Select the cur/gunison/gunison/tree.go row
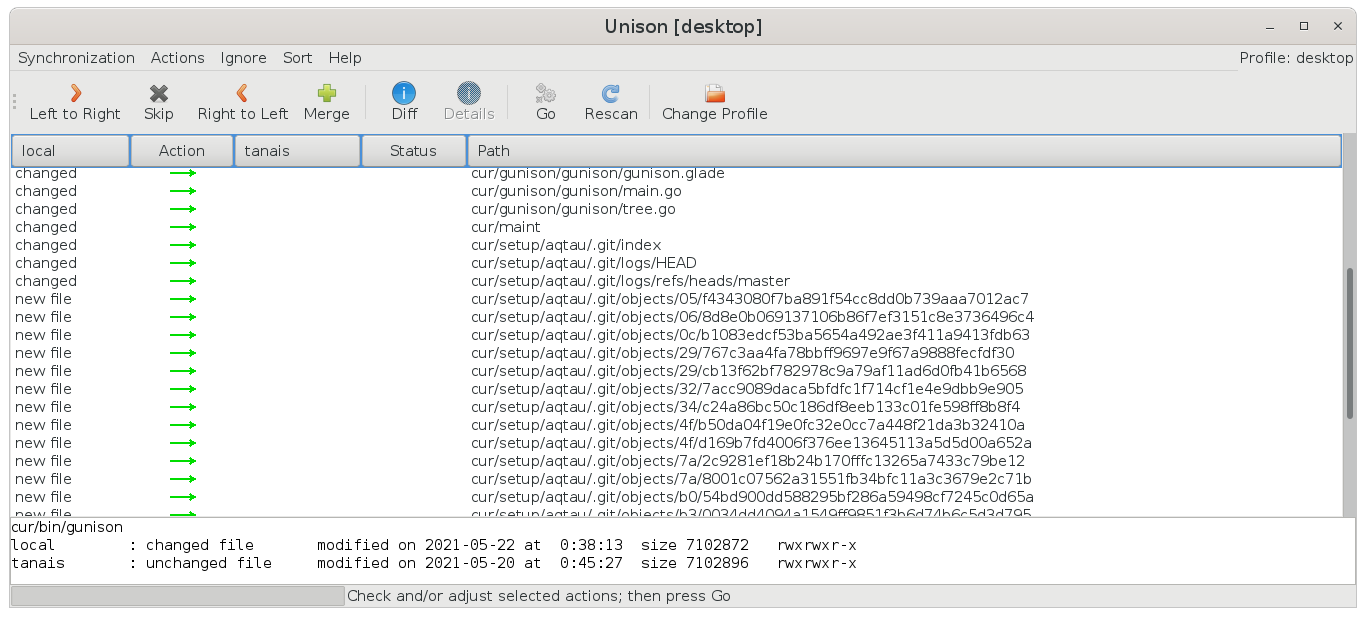 pyautogui.click(x=676, y=209)
